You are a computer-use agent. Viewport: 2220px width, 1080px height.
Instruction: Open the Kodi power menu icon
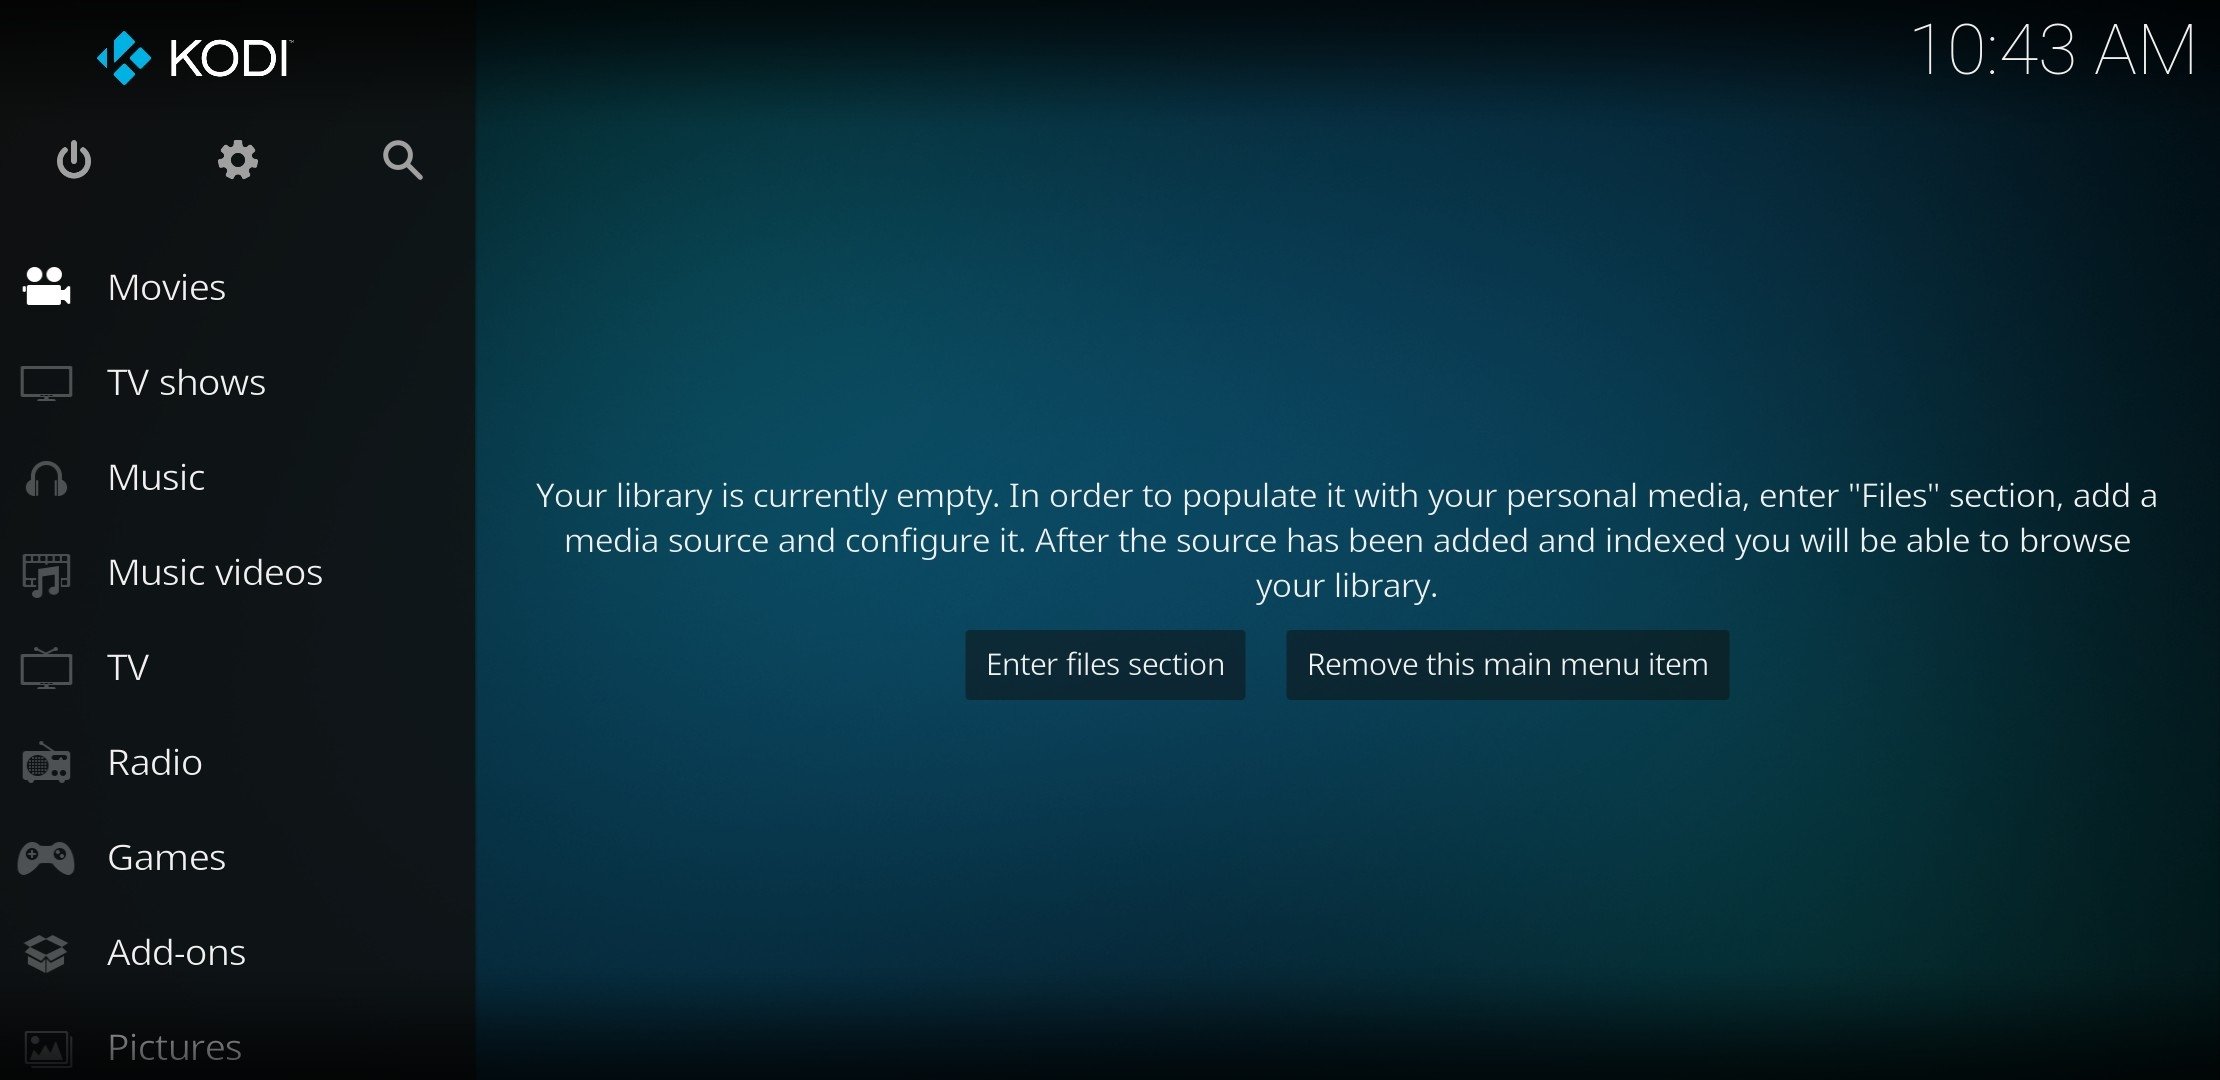[x=75, y=159]
